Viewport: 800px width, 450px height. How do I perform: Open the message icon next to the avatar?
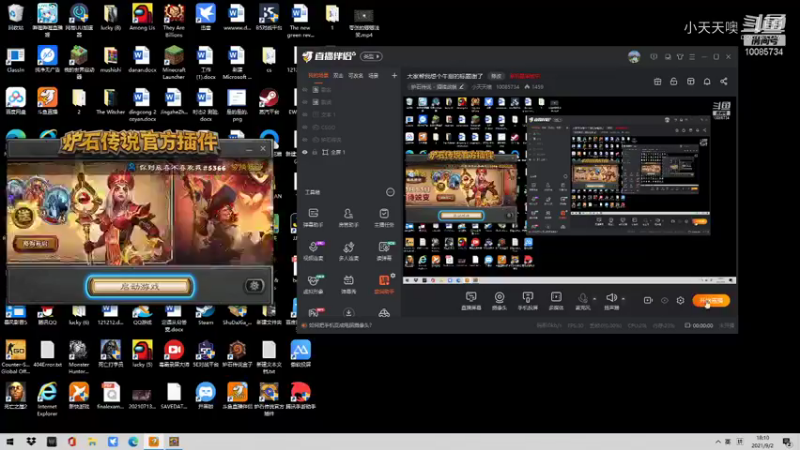click(654, 57)
